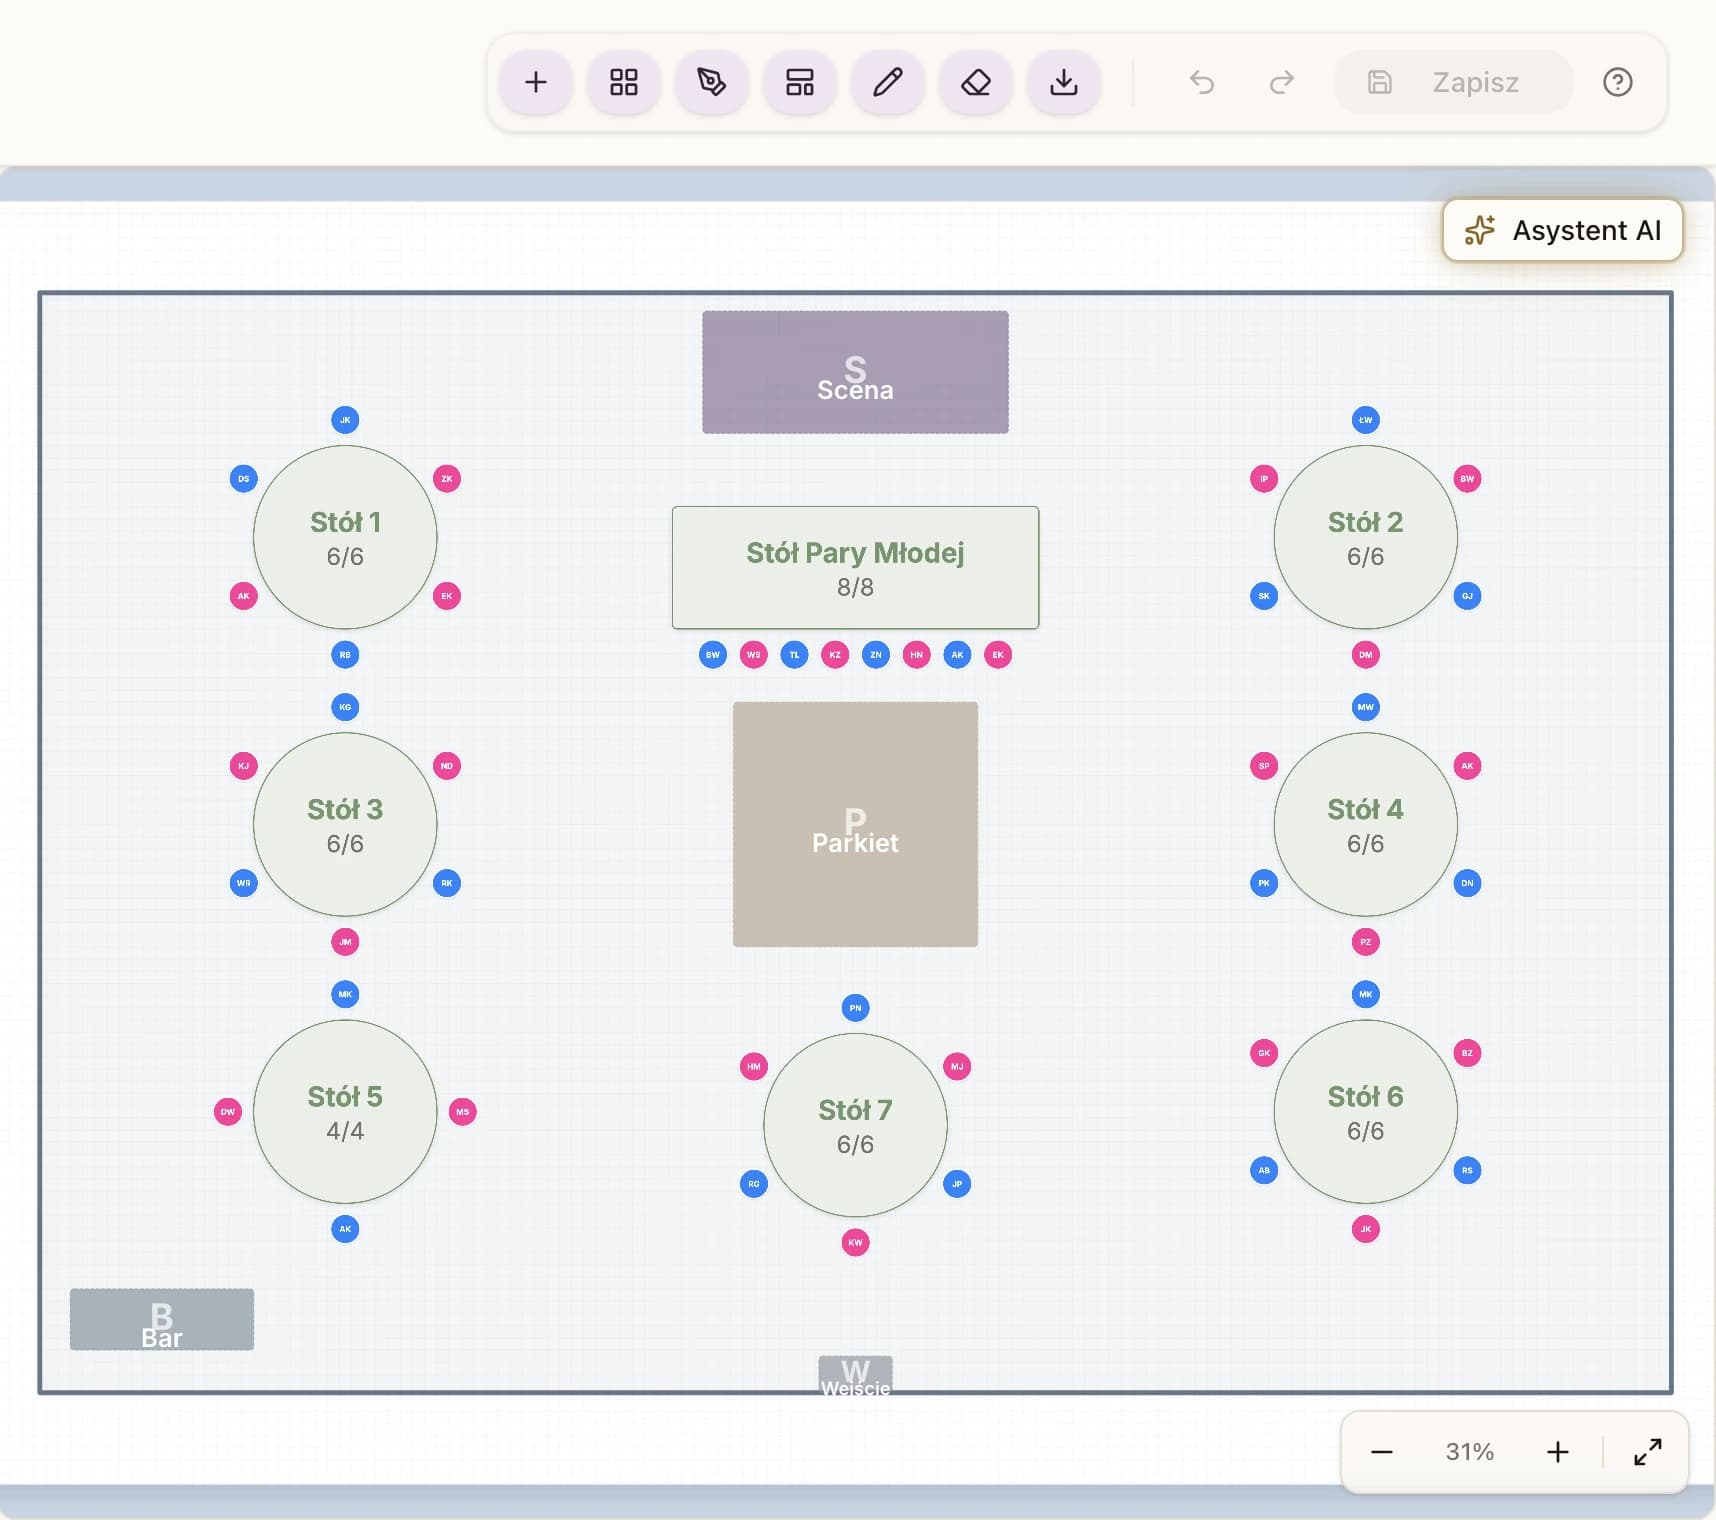Image resolution: width=1716 pixels, height=1520 pixels.
Task: Click the 31% zoom level value
Action: 1470,1452
